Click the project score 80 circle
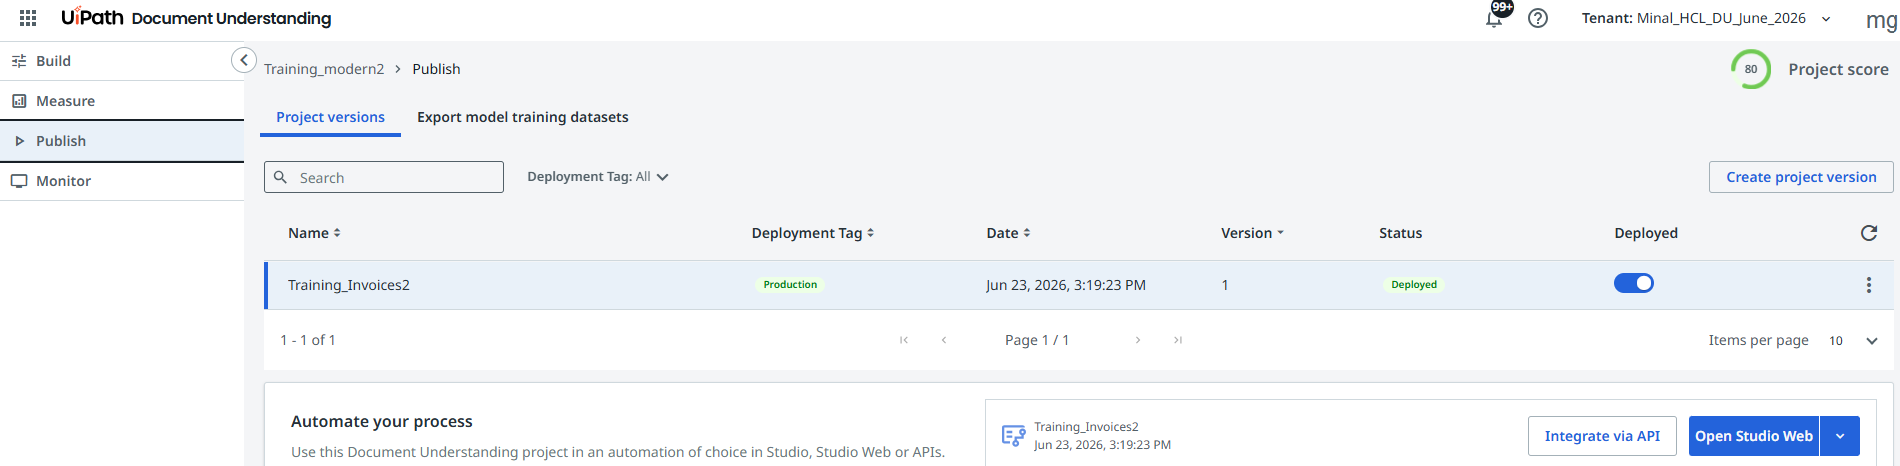 pos(1751,69)
